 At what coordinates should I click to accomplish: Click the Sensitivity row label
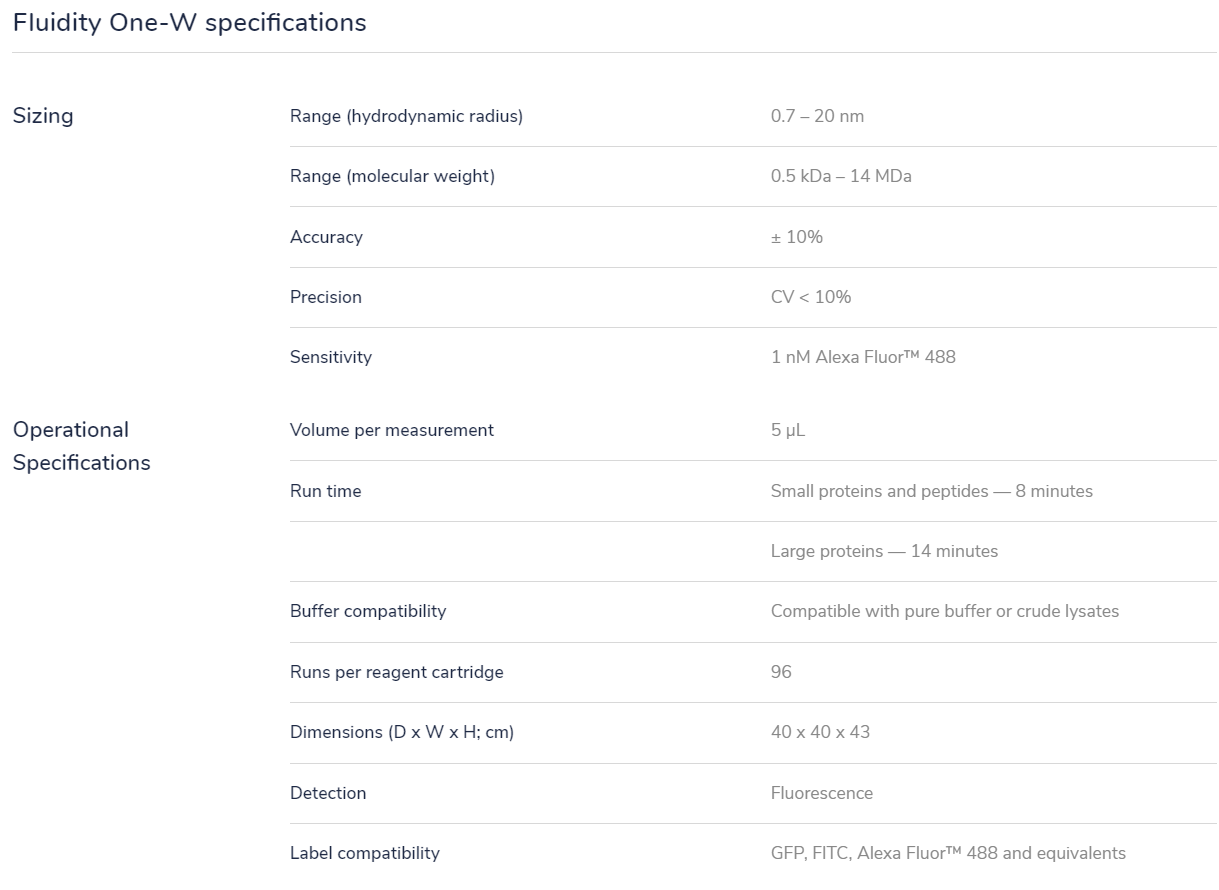(x=331, y=357)
